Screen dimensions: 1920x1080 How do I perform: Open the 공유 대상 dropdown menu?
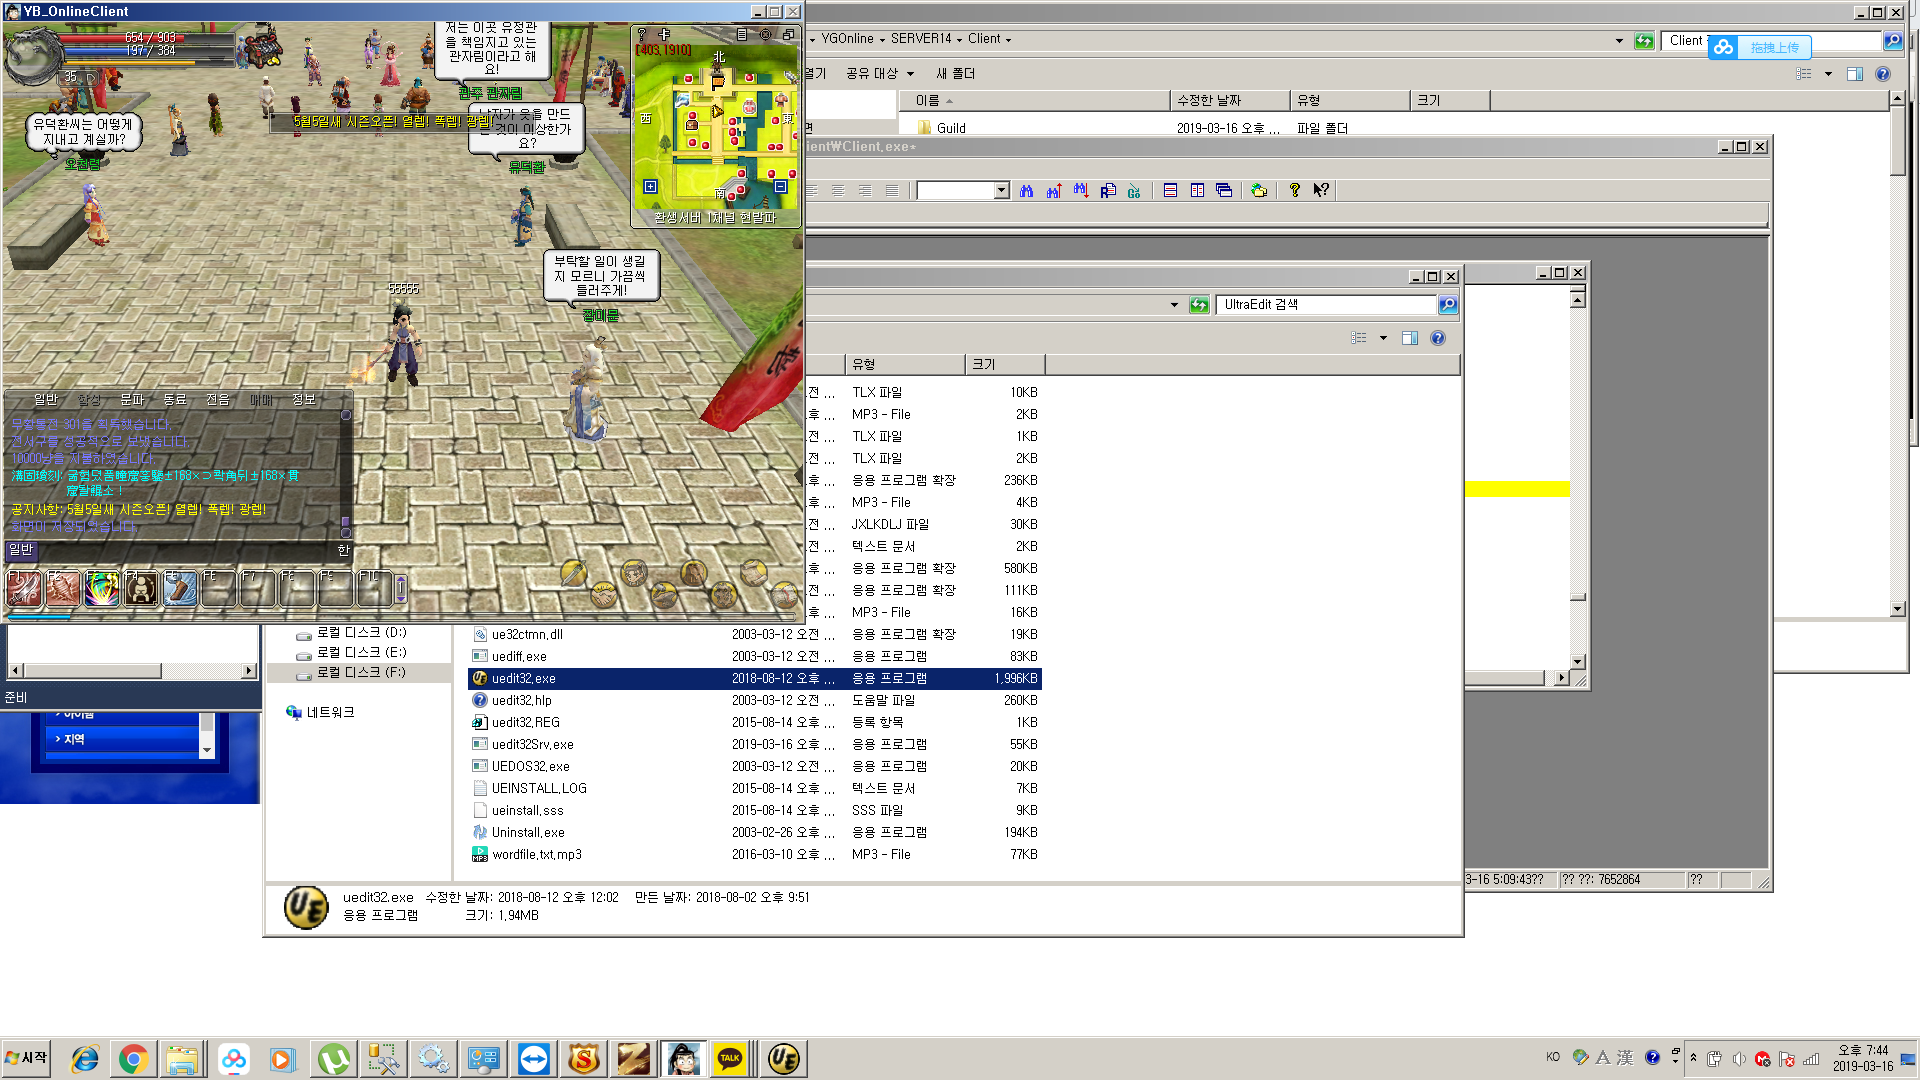click(x=880, y=73)
